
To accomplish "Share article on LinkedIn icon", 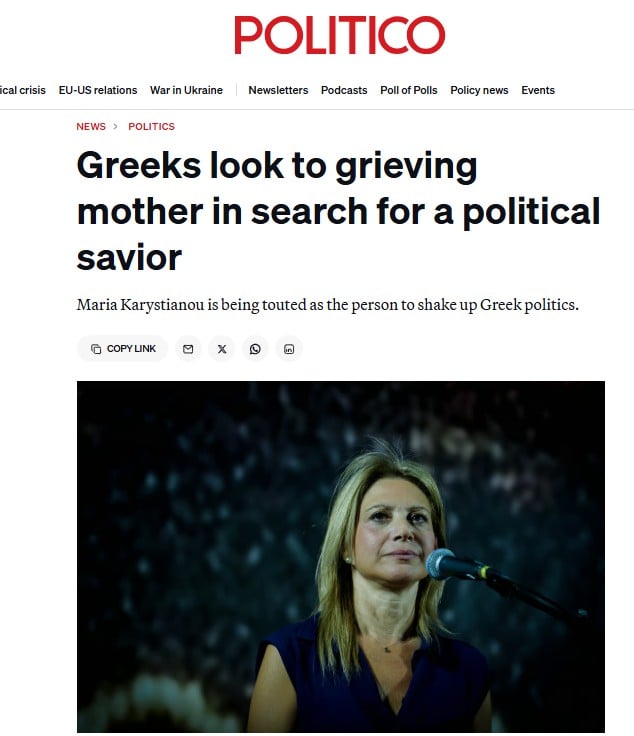I will [x=289, y=349].
